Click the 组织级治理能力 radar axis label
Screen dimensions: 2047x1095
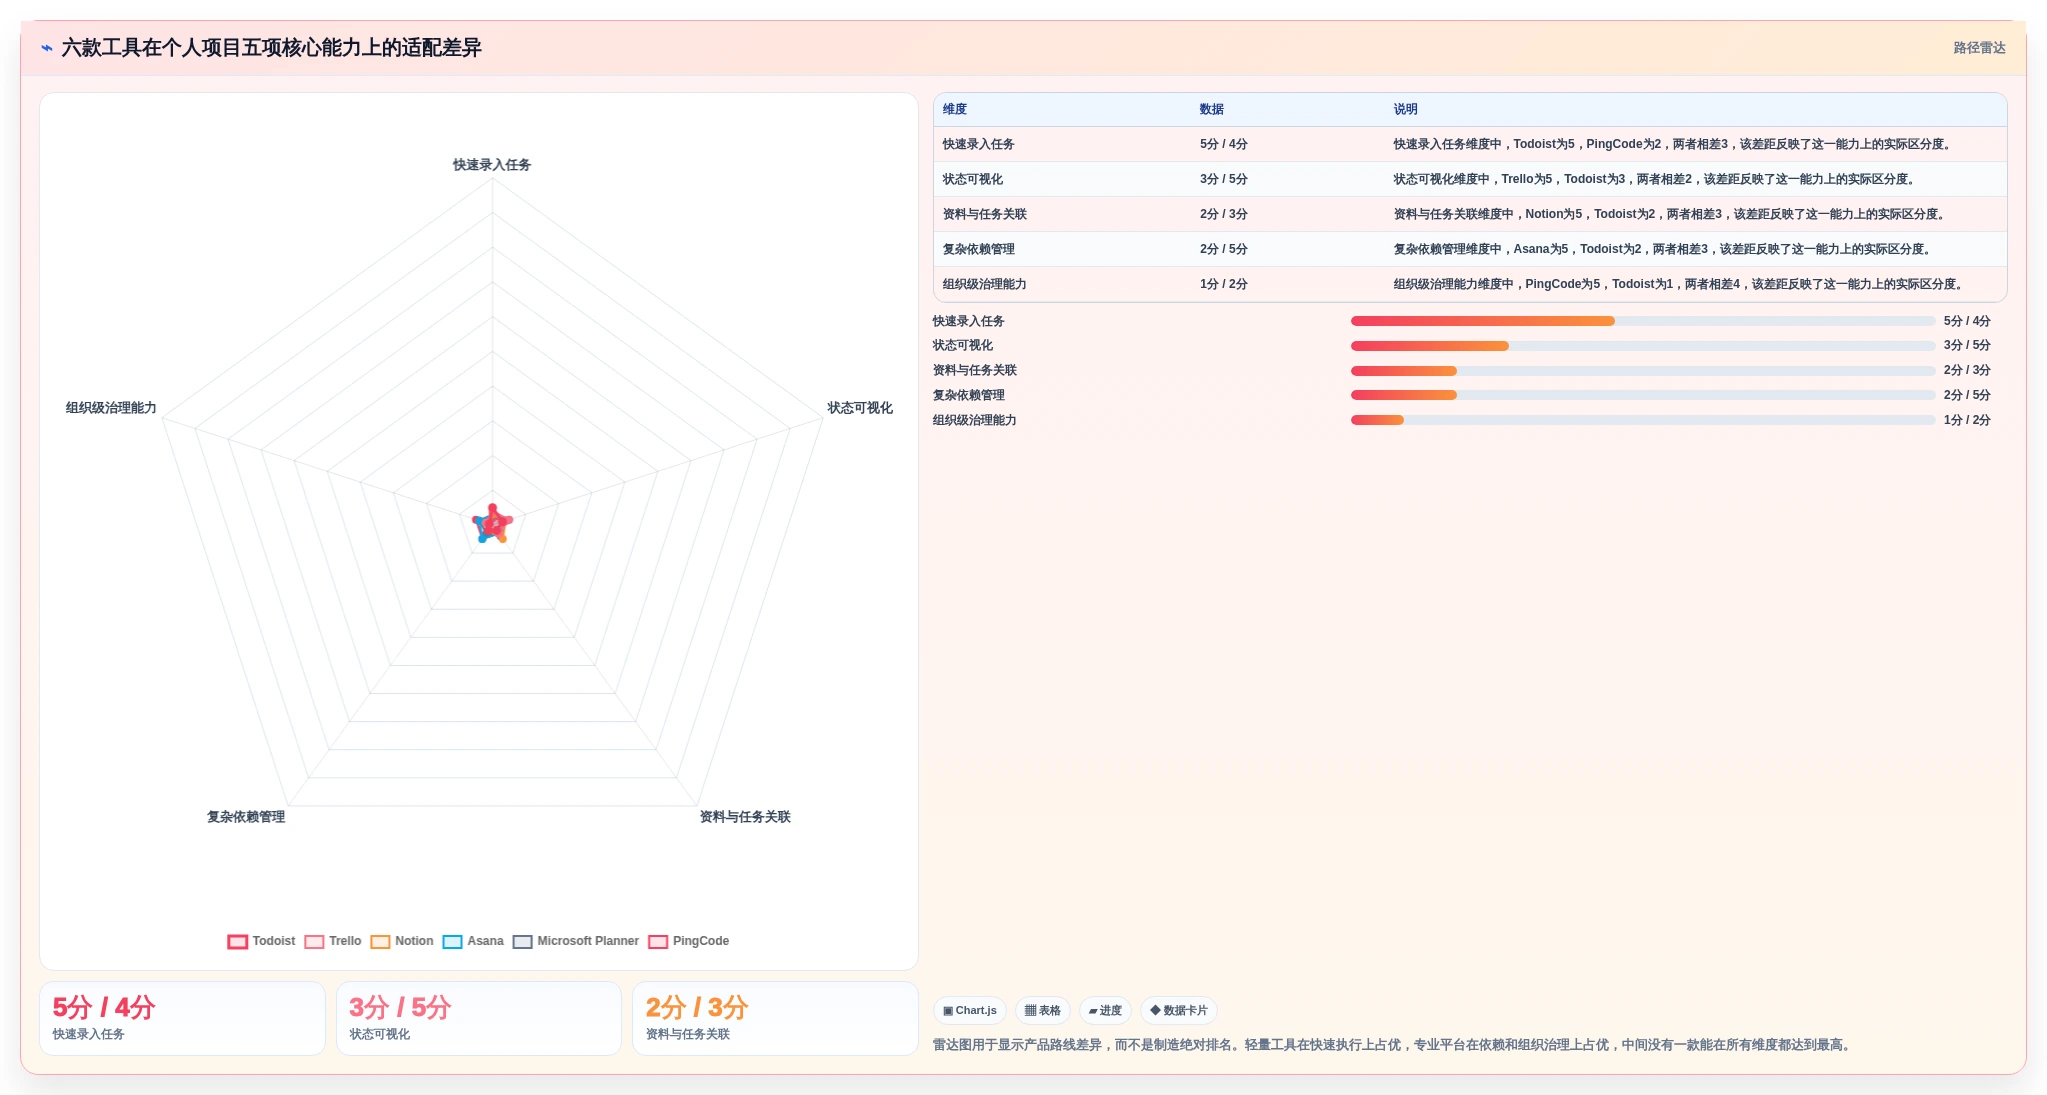coord(111,408)
